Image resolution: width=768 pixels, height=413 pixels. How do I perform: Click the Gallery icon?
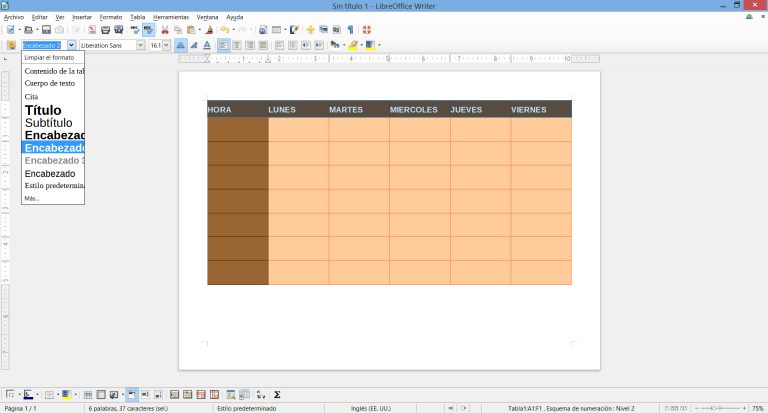click(323, 30)
